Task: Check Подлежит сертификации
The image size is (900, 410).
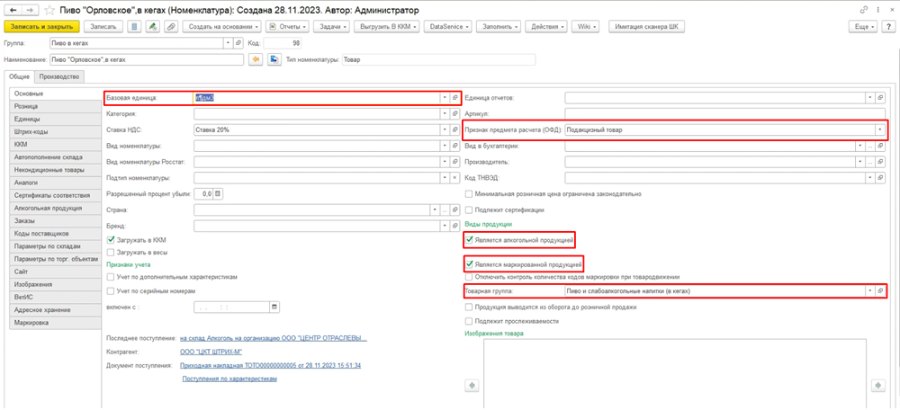Action: (x=470, y=210)
